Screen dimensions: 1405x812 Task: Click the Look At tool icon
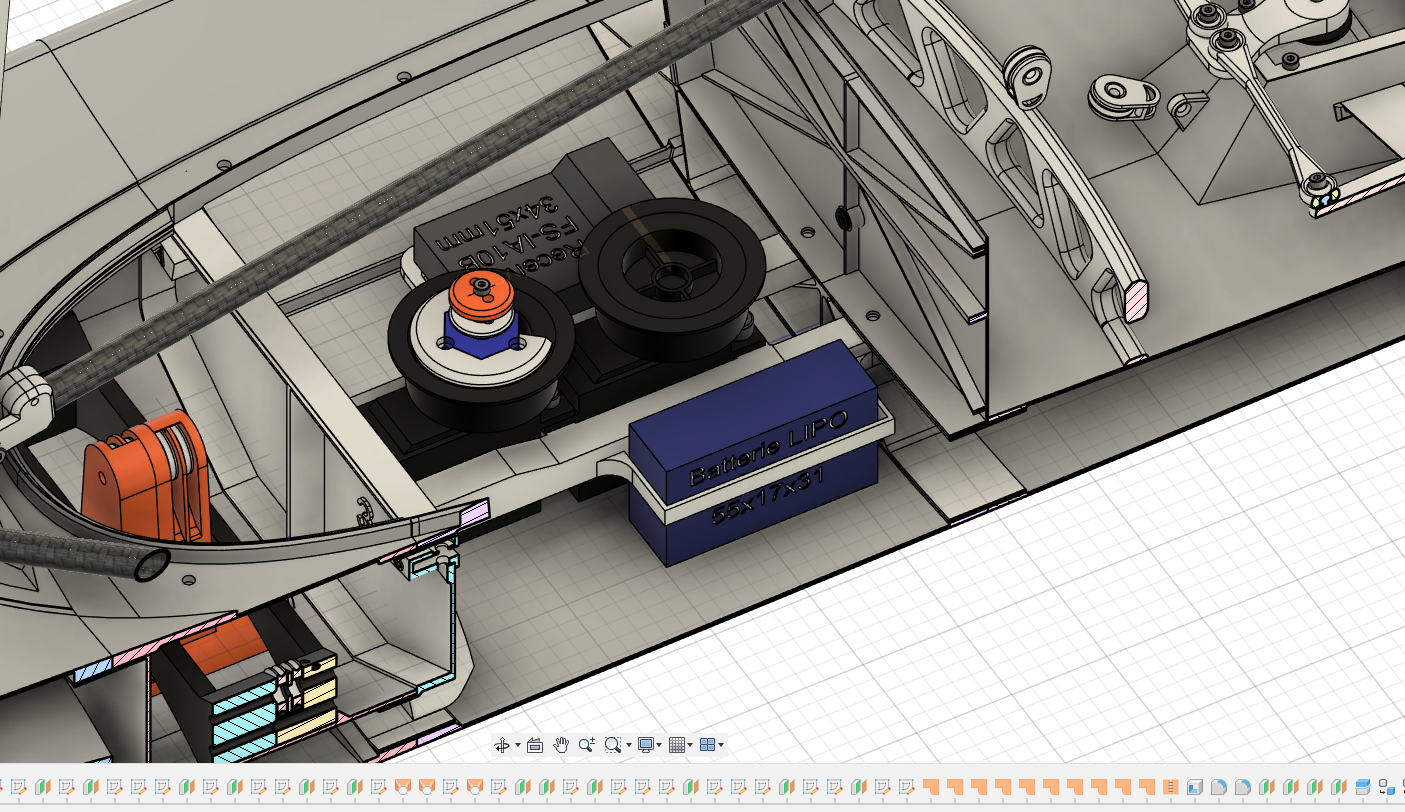tap(534, 745)
